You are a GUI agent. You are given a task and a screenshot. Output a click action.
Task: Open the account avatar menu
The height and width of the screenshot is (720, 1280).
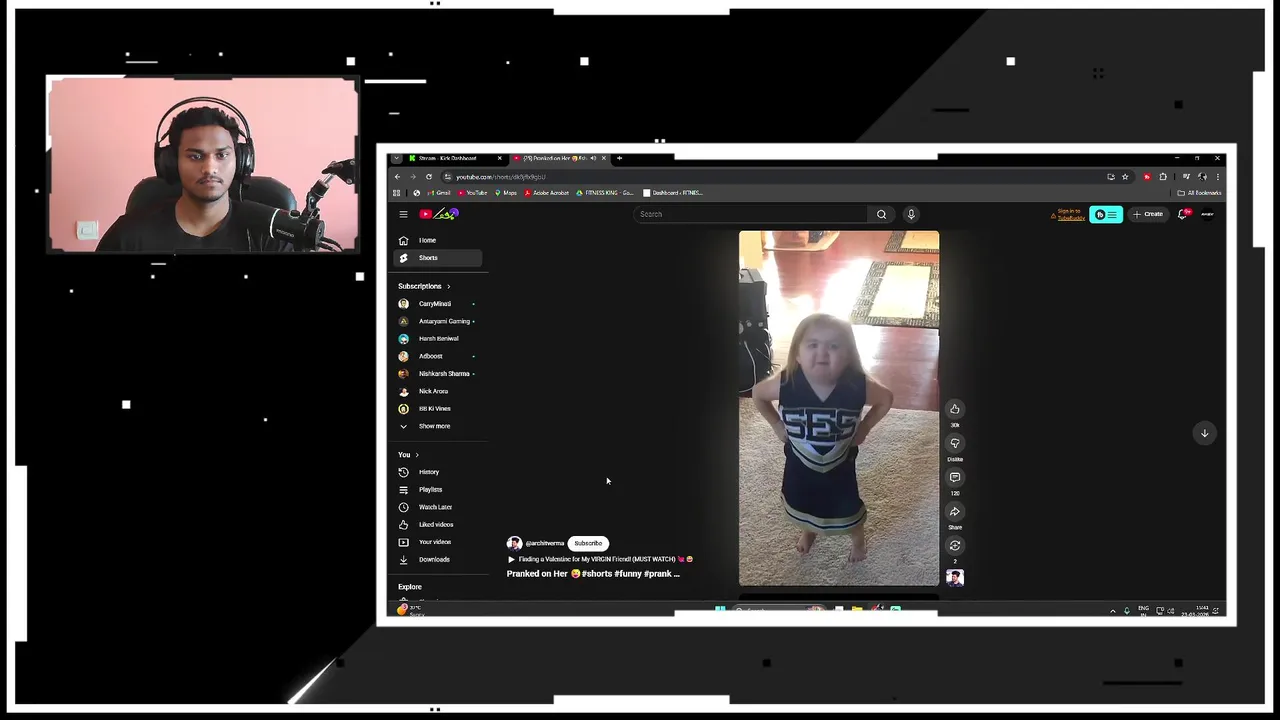pyautogui.click(x=1207, y=214)
